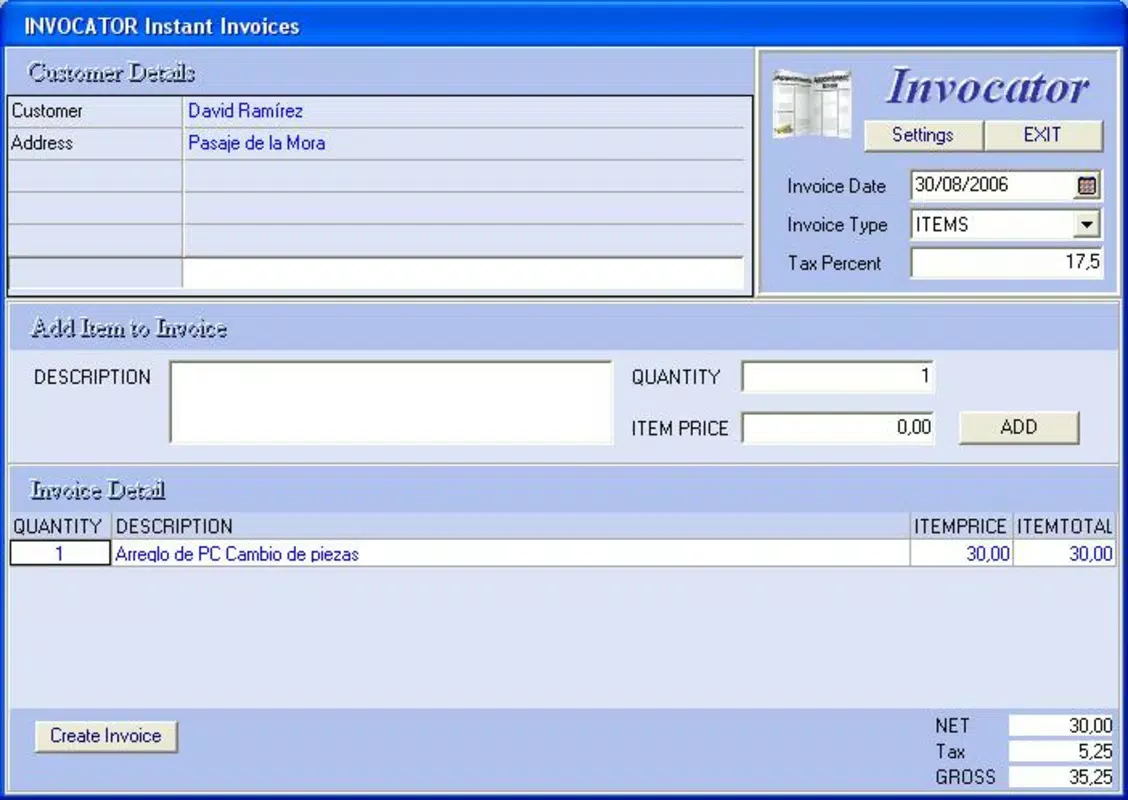Screen dimensions: 1128x800
Task: Open the Settings button
Action: [x=923, y=135]
